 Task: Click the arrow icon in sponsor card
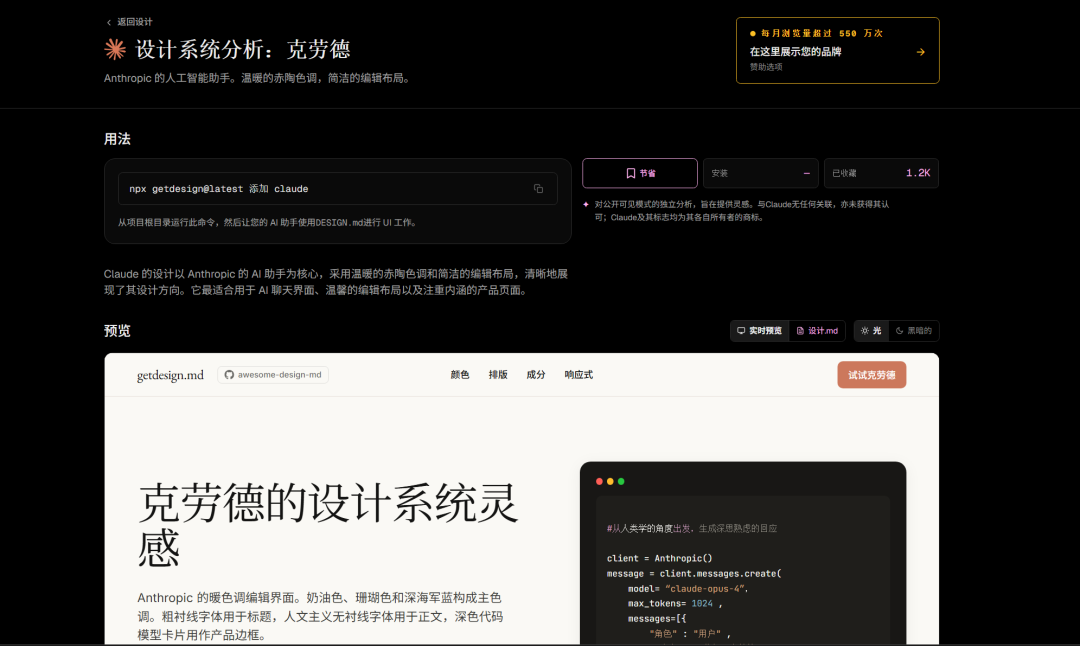pos(921,52)
